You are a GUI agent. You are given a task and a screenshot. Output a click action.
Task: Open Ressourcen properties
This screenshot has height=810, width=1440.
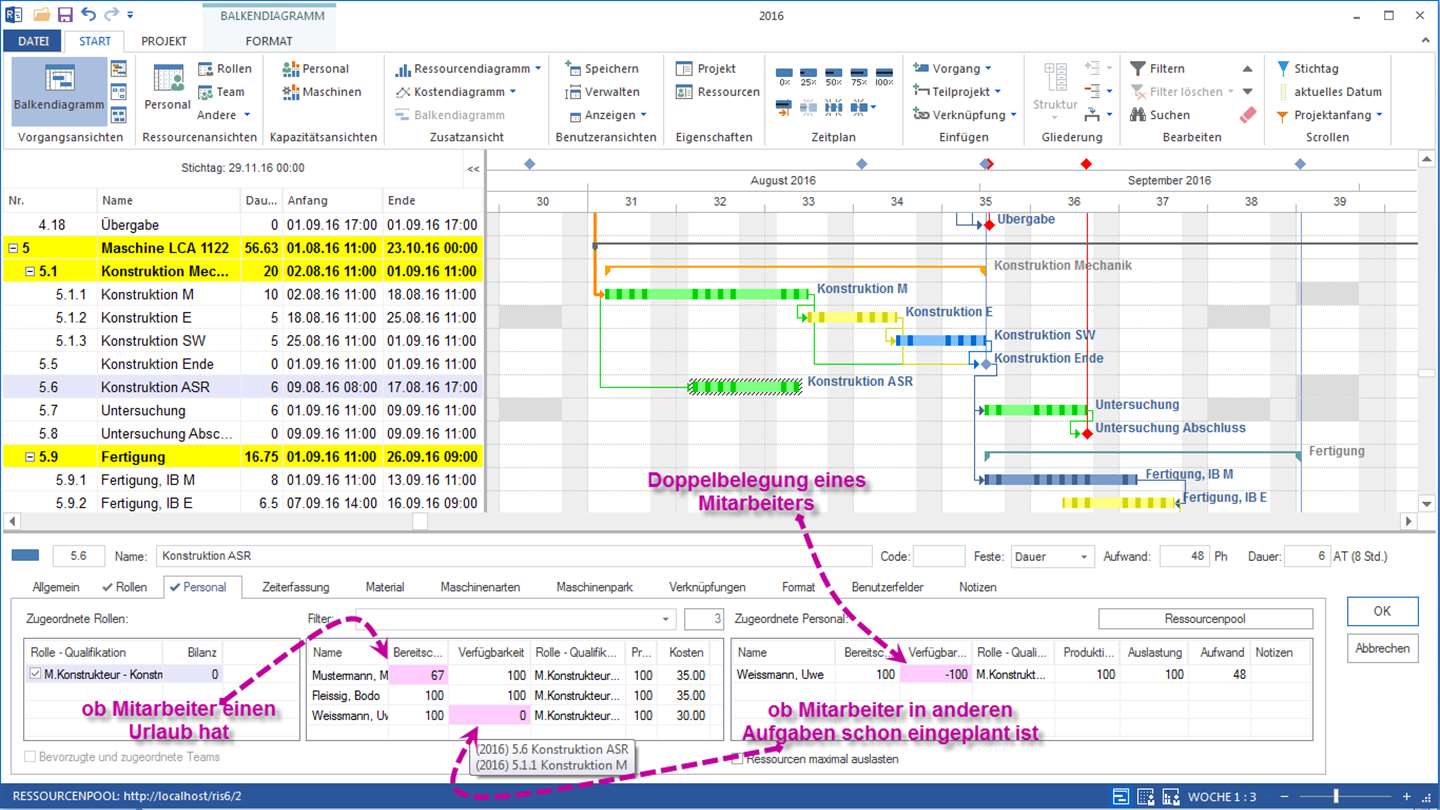pyautogui.click(x=718, y=91)
